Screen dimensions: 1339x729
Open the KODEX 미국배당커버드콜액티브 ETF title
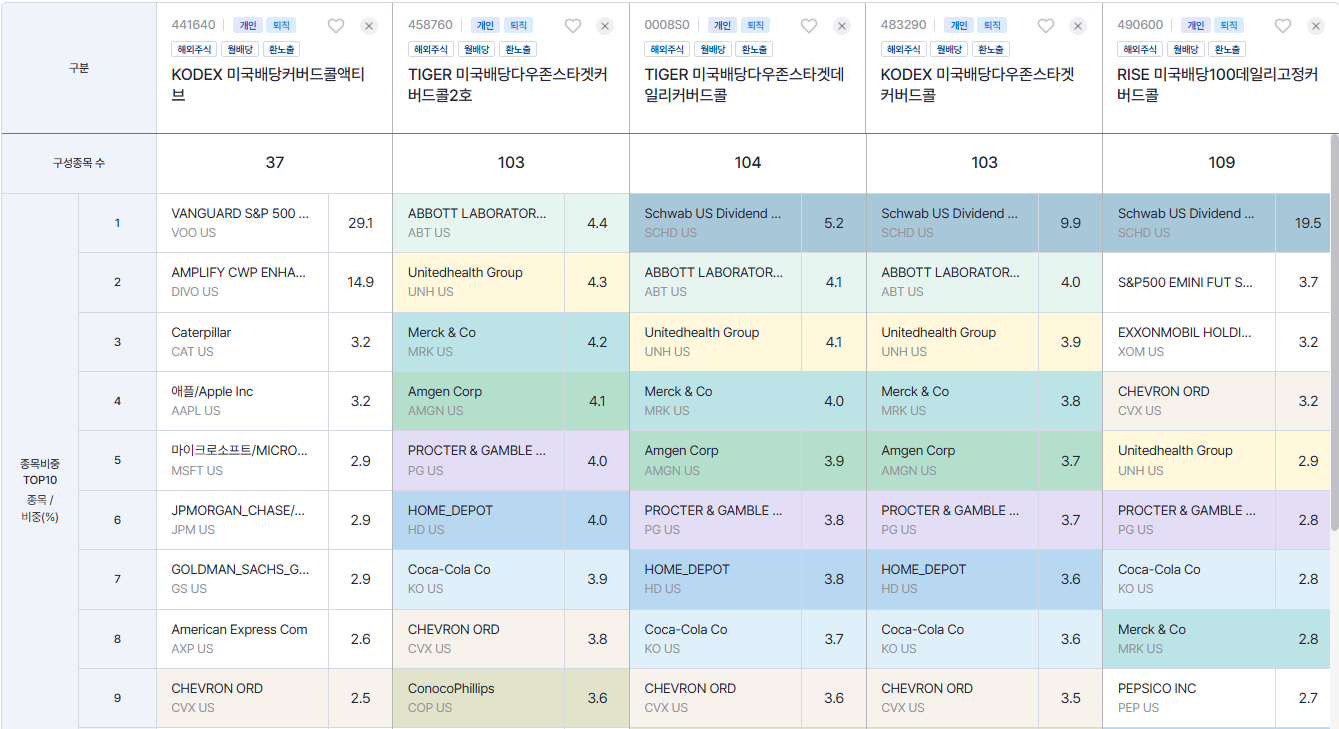268,85
